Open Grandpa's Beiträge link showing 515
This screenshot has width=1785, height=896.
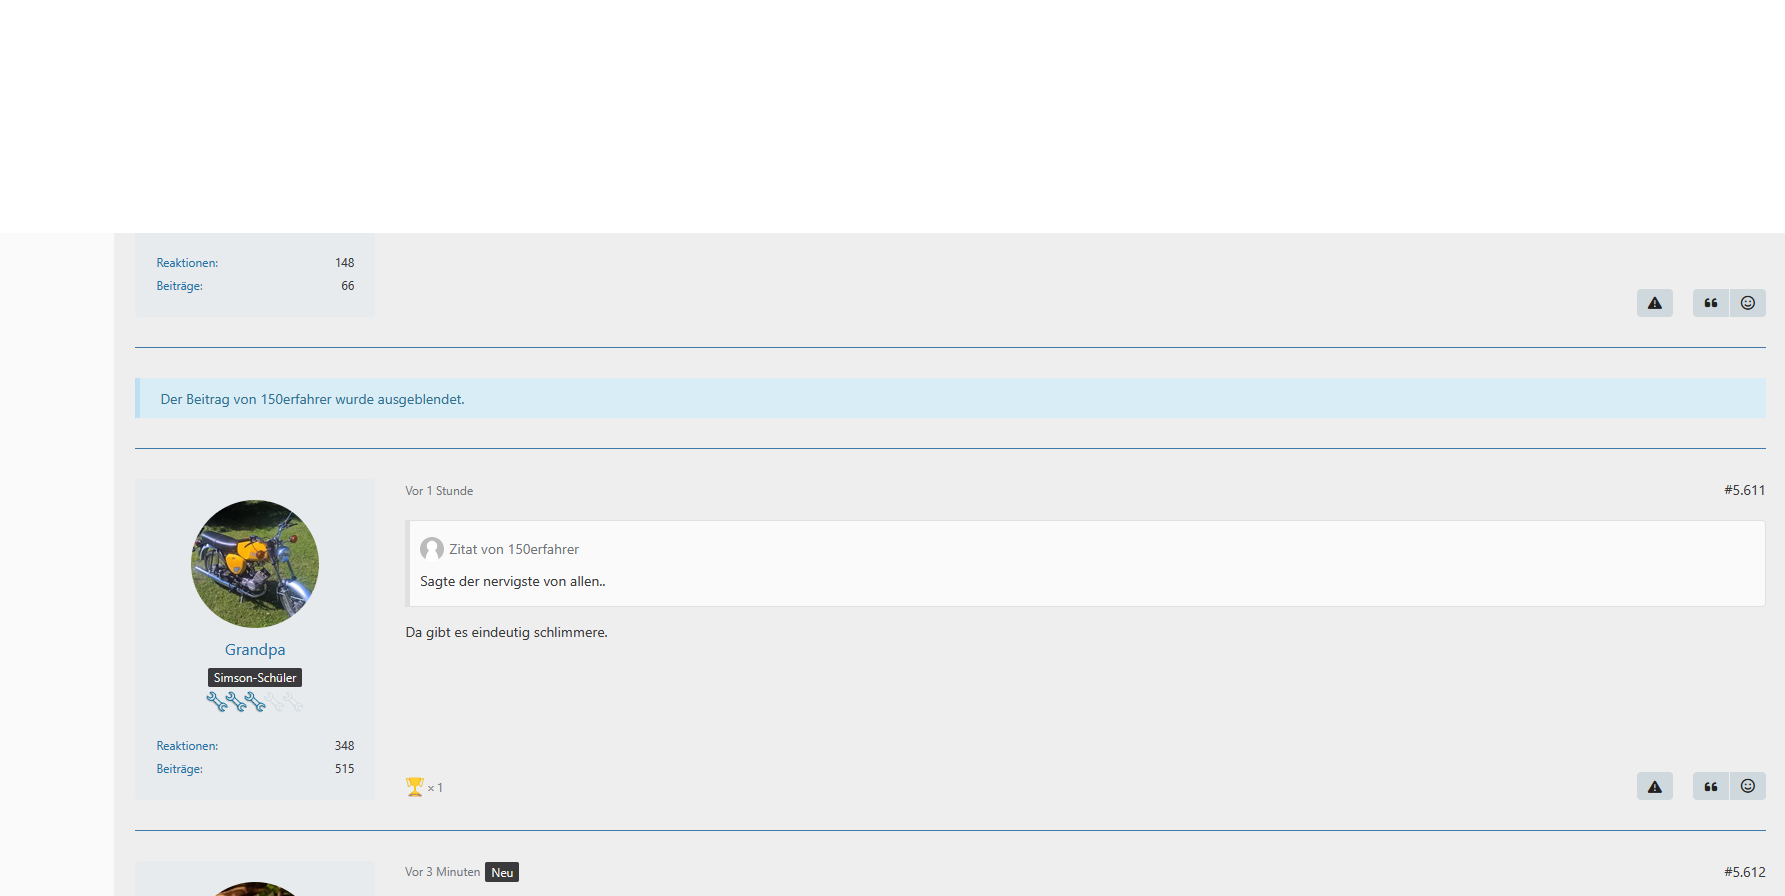coord(180,769)
